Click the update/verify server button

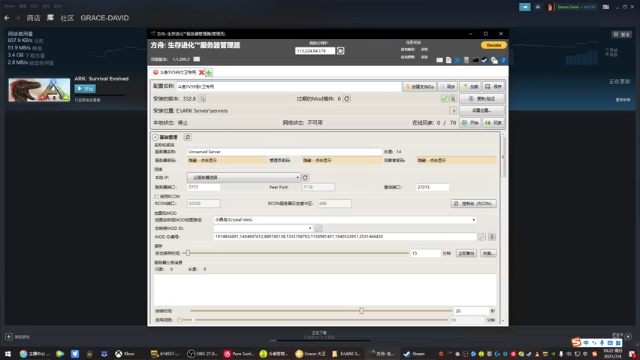coord(481,98)
